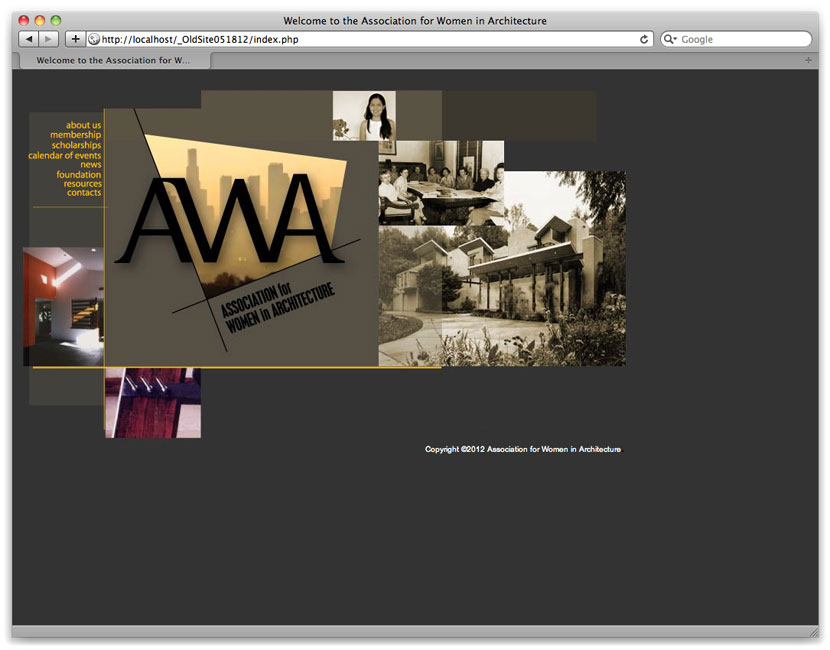
Task: Open the 'about us' link
Action: click(83, 125)
